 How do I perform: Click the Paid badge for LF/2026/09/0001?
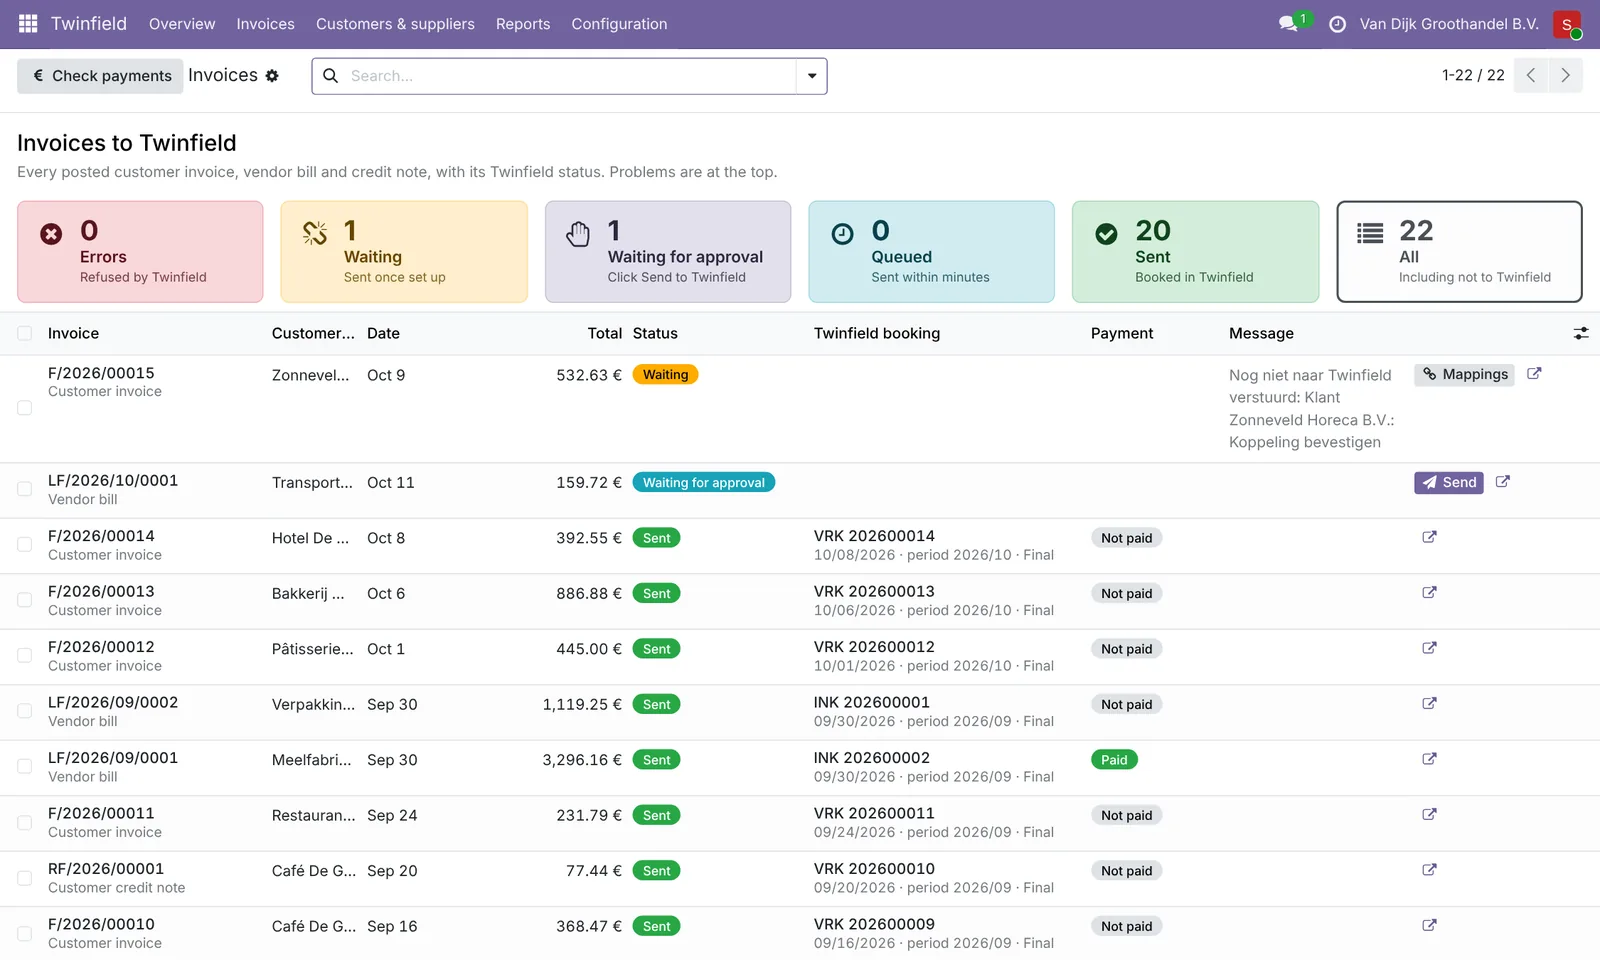click(x=1114, y=760)
